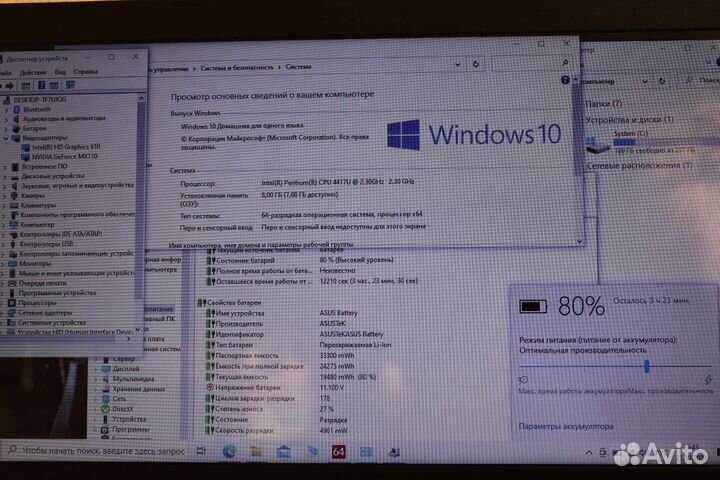Click Система и безопасность breadcrumb

[x=236, y=67]
